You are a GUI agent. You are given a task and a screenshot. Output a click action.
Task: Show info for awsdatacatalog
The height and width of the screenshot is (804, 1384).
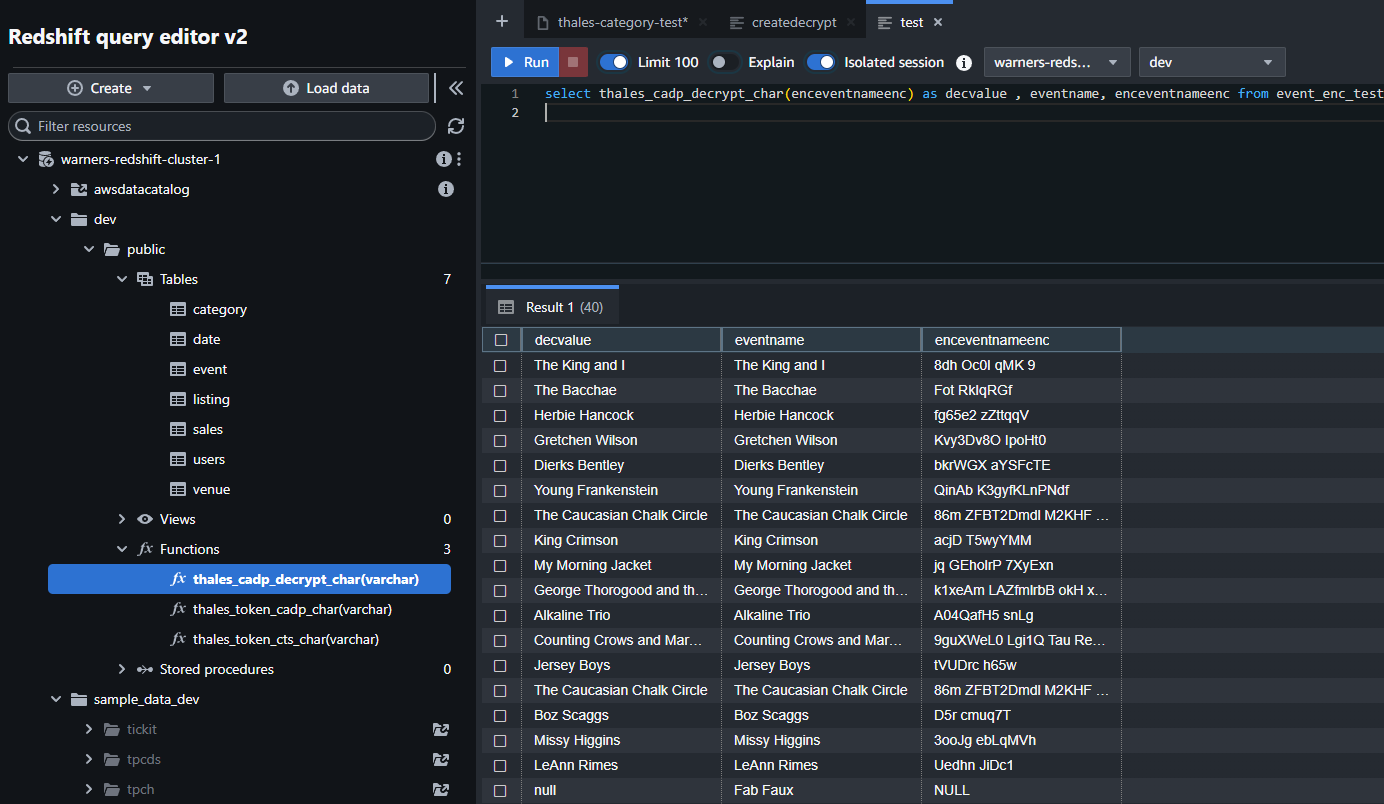click(446, 189)
